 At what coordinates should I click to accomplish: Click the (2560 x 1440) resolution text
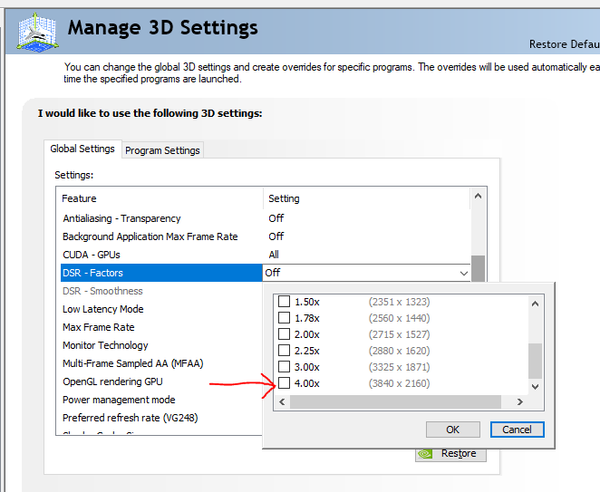[x=399, y=318]
